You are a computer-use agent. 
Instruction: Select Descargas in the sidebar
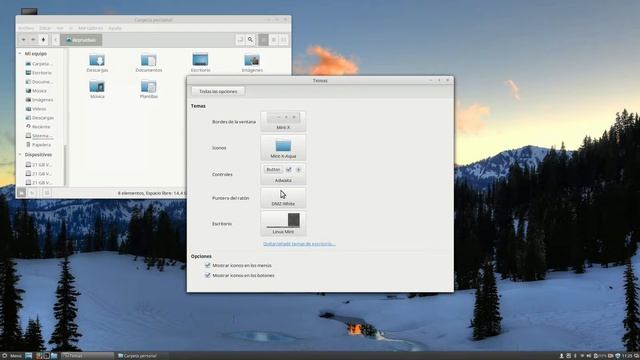tap(39, 118)
